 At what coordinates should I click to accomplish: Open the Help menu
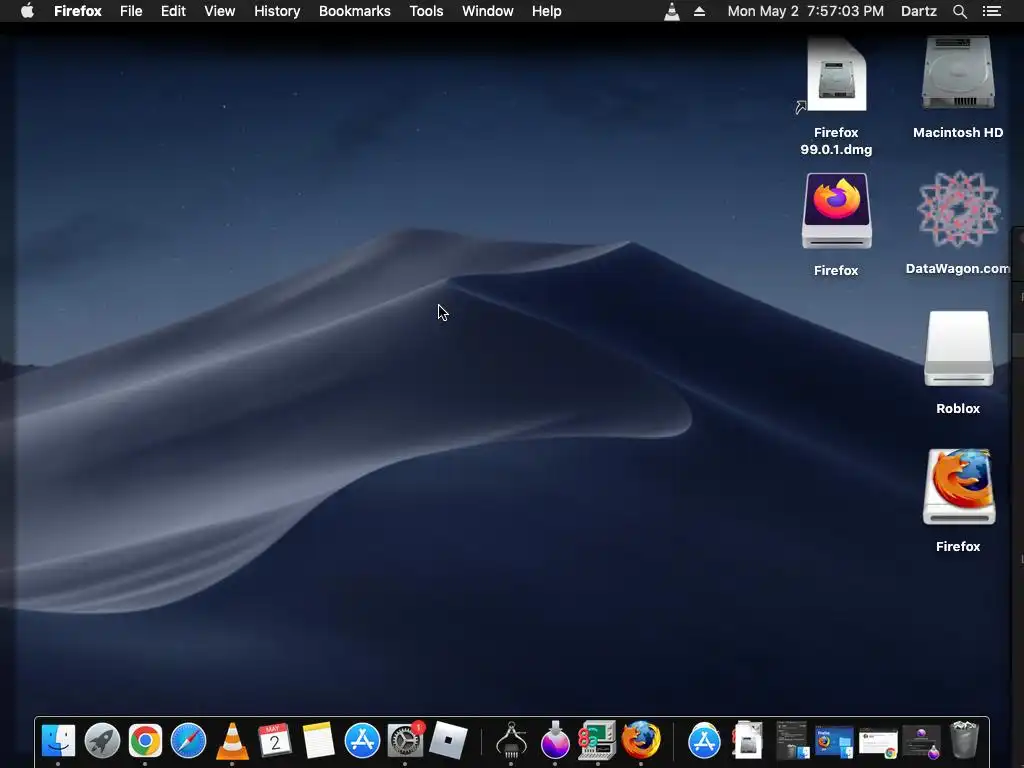tap(547, 11)
